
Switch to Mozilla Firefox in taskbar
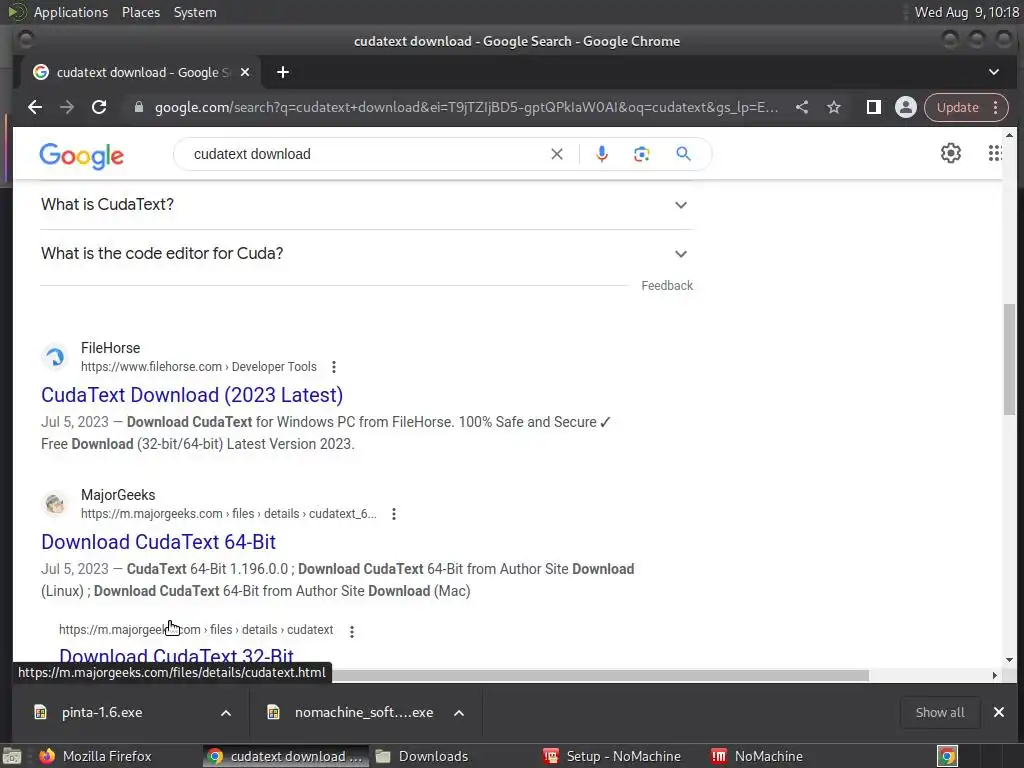96,756
